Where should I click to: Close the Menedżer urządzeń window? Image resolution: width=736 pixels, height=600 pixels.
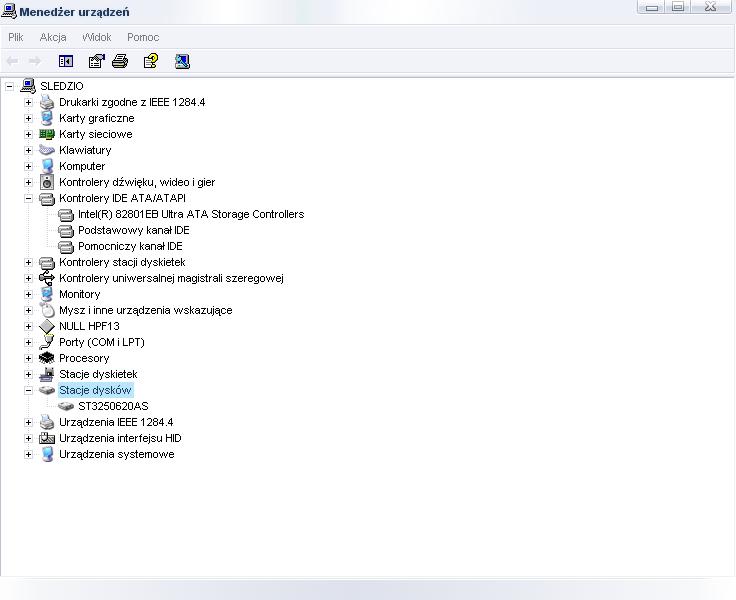tap(710, 7)
